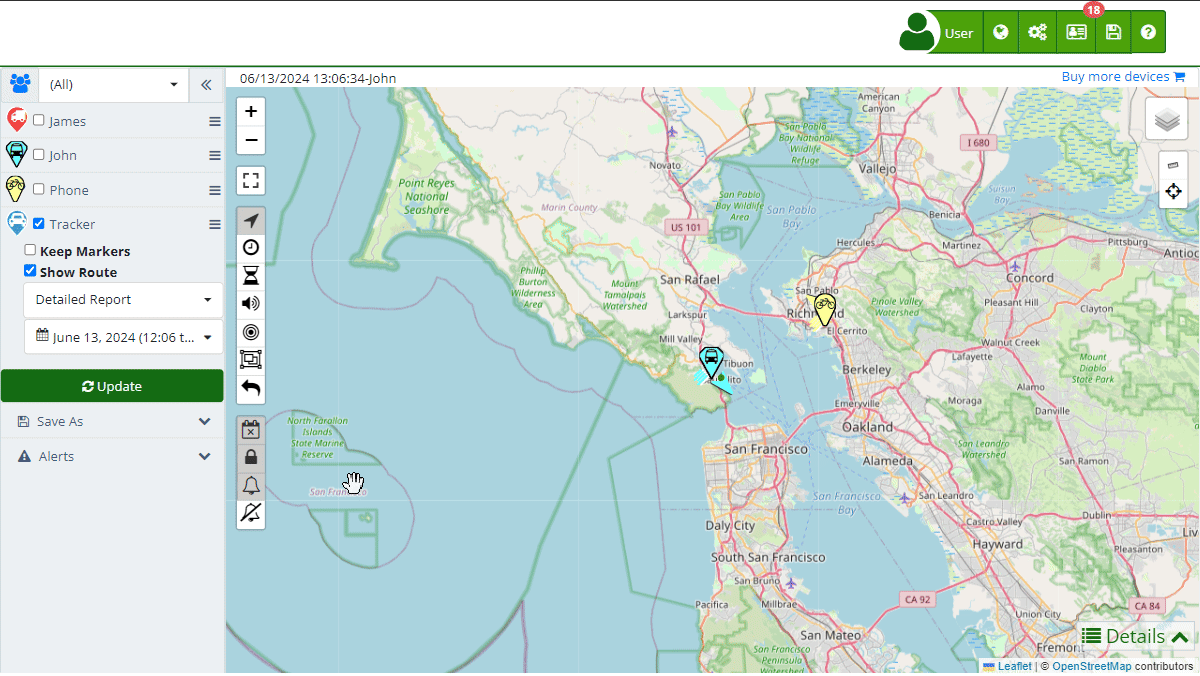The height and width of the screenshot is (676, 1200).
Task: Open the (All) group filter dropdown
Action: pyautogui.click(x=113, y=85)
